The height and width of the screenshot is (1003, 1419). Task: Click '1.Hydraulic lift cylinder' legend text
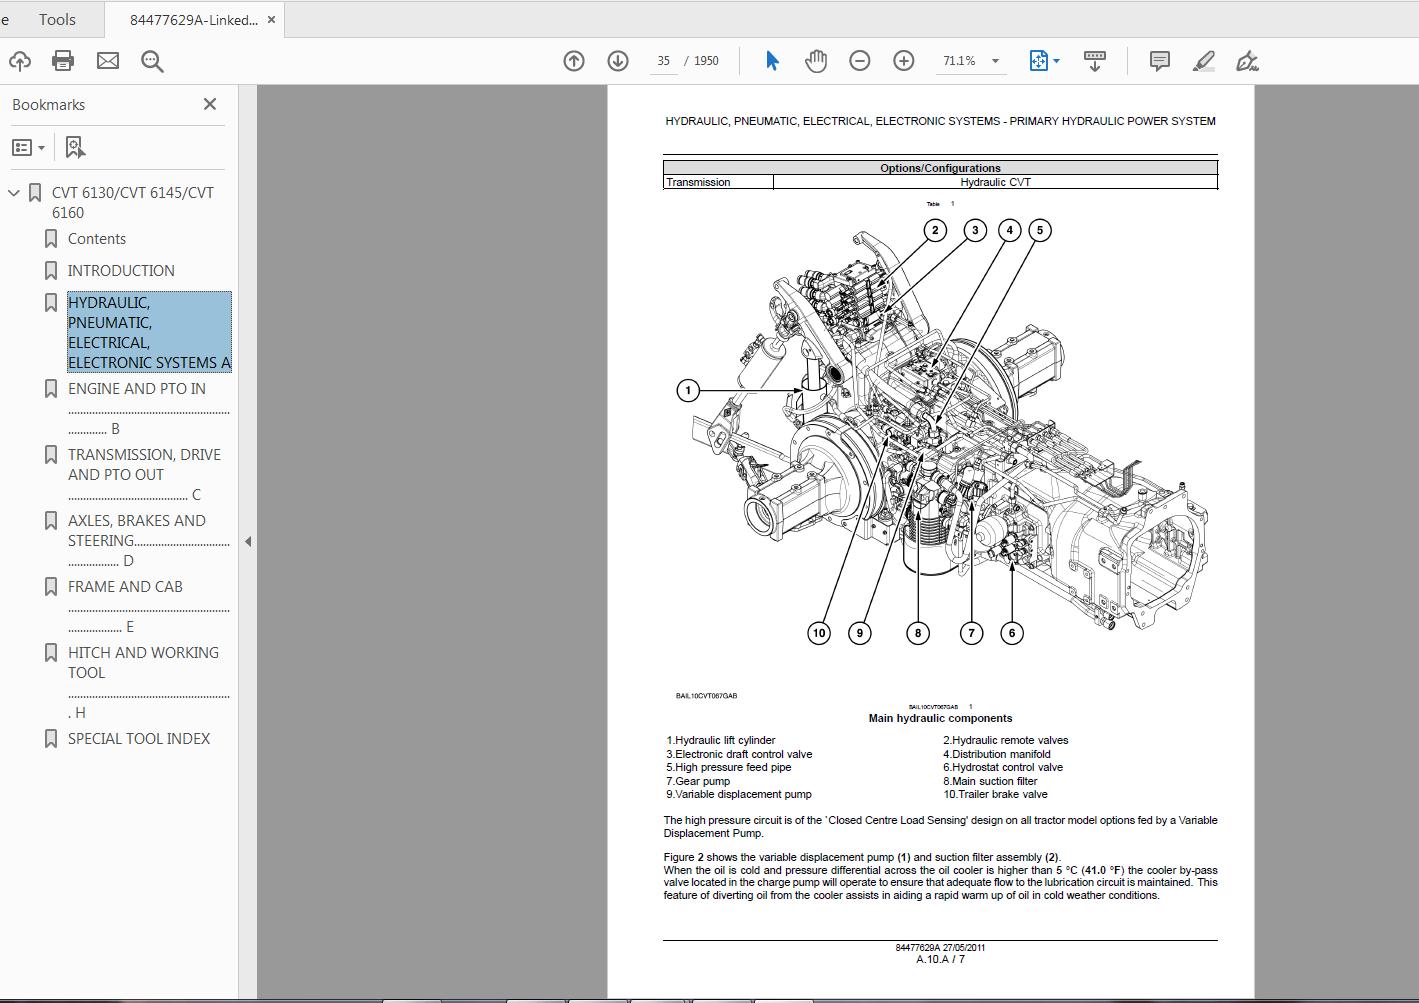pyautogui.click(x=721, y=740)
